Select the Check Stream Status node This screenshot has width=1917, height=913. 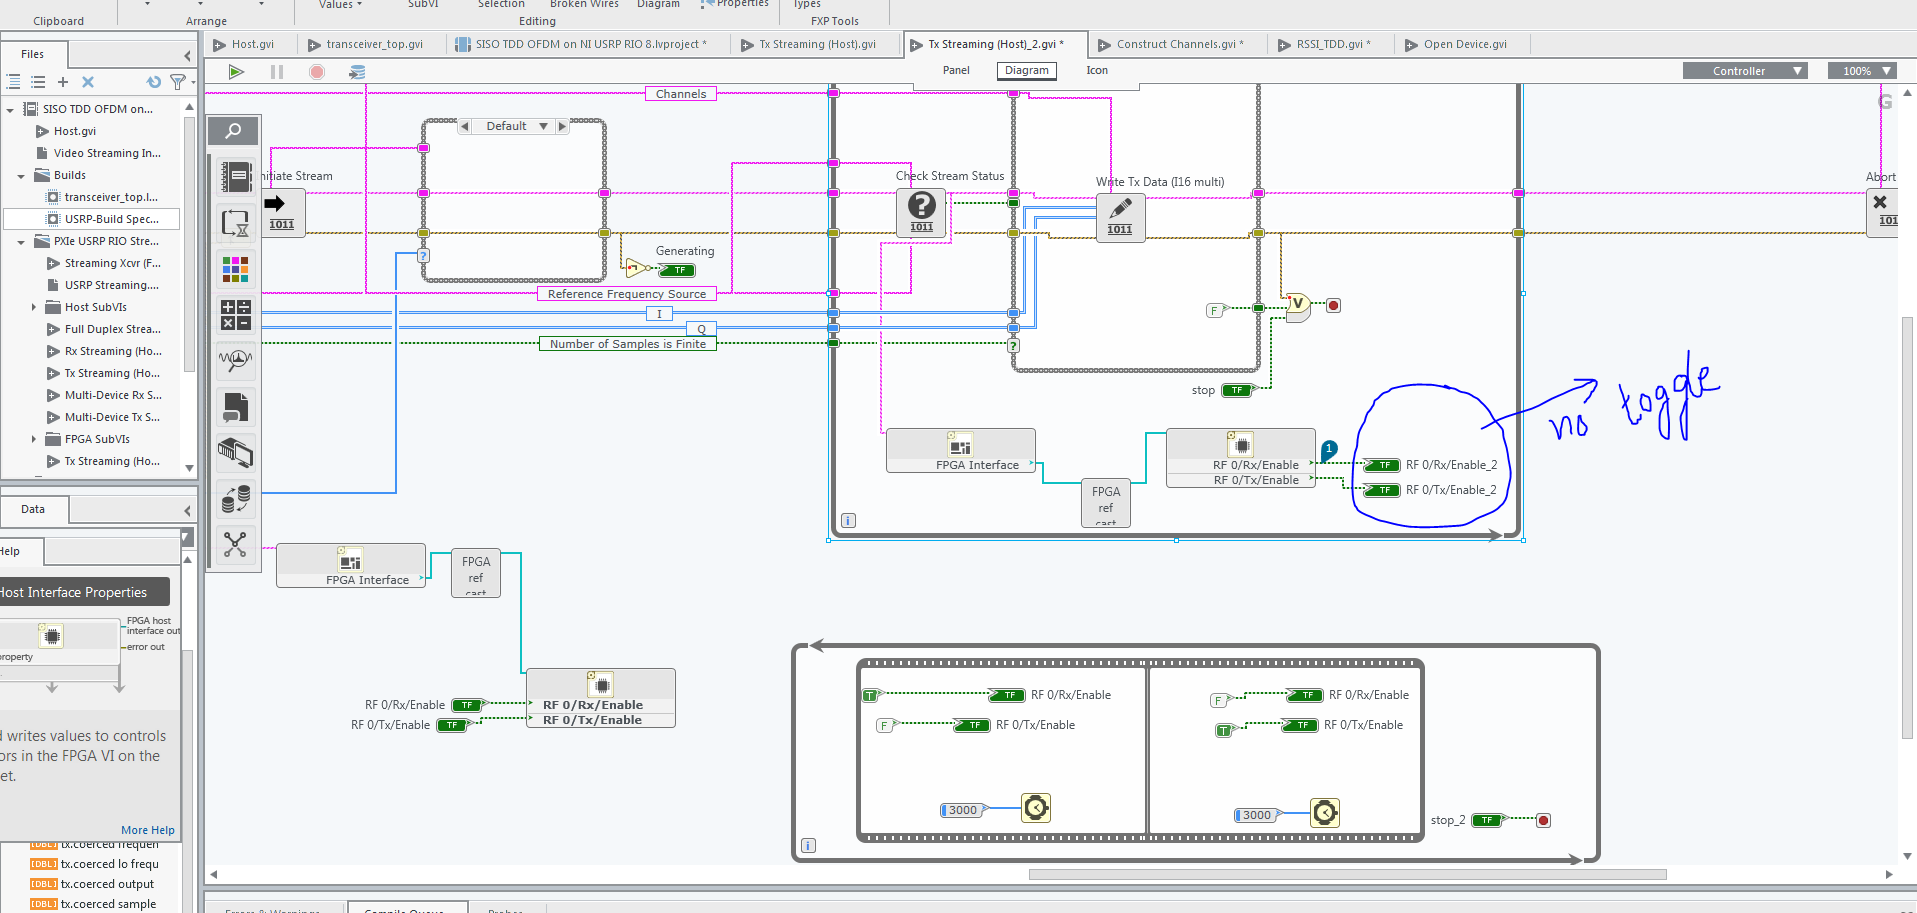(x=921, y=212)
